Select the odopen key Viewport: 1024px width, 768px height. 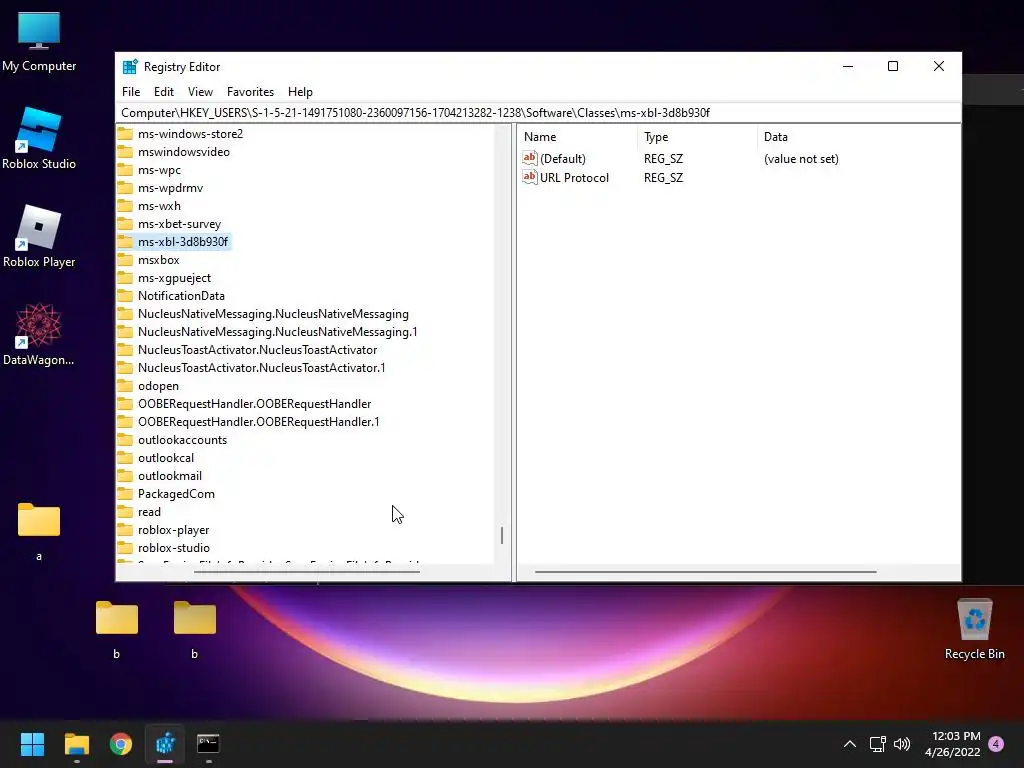tap(158, 386)
